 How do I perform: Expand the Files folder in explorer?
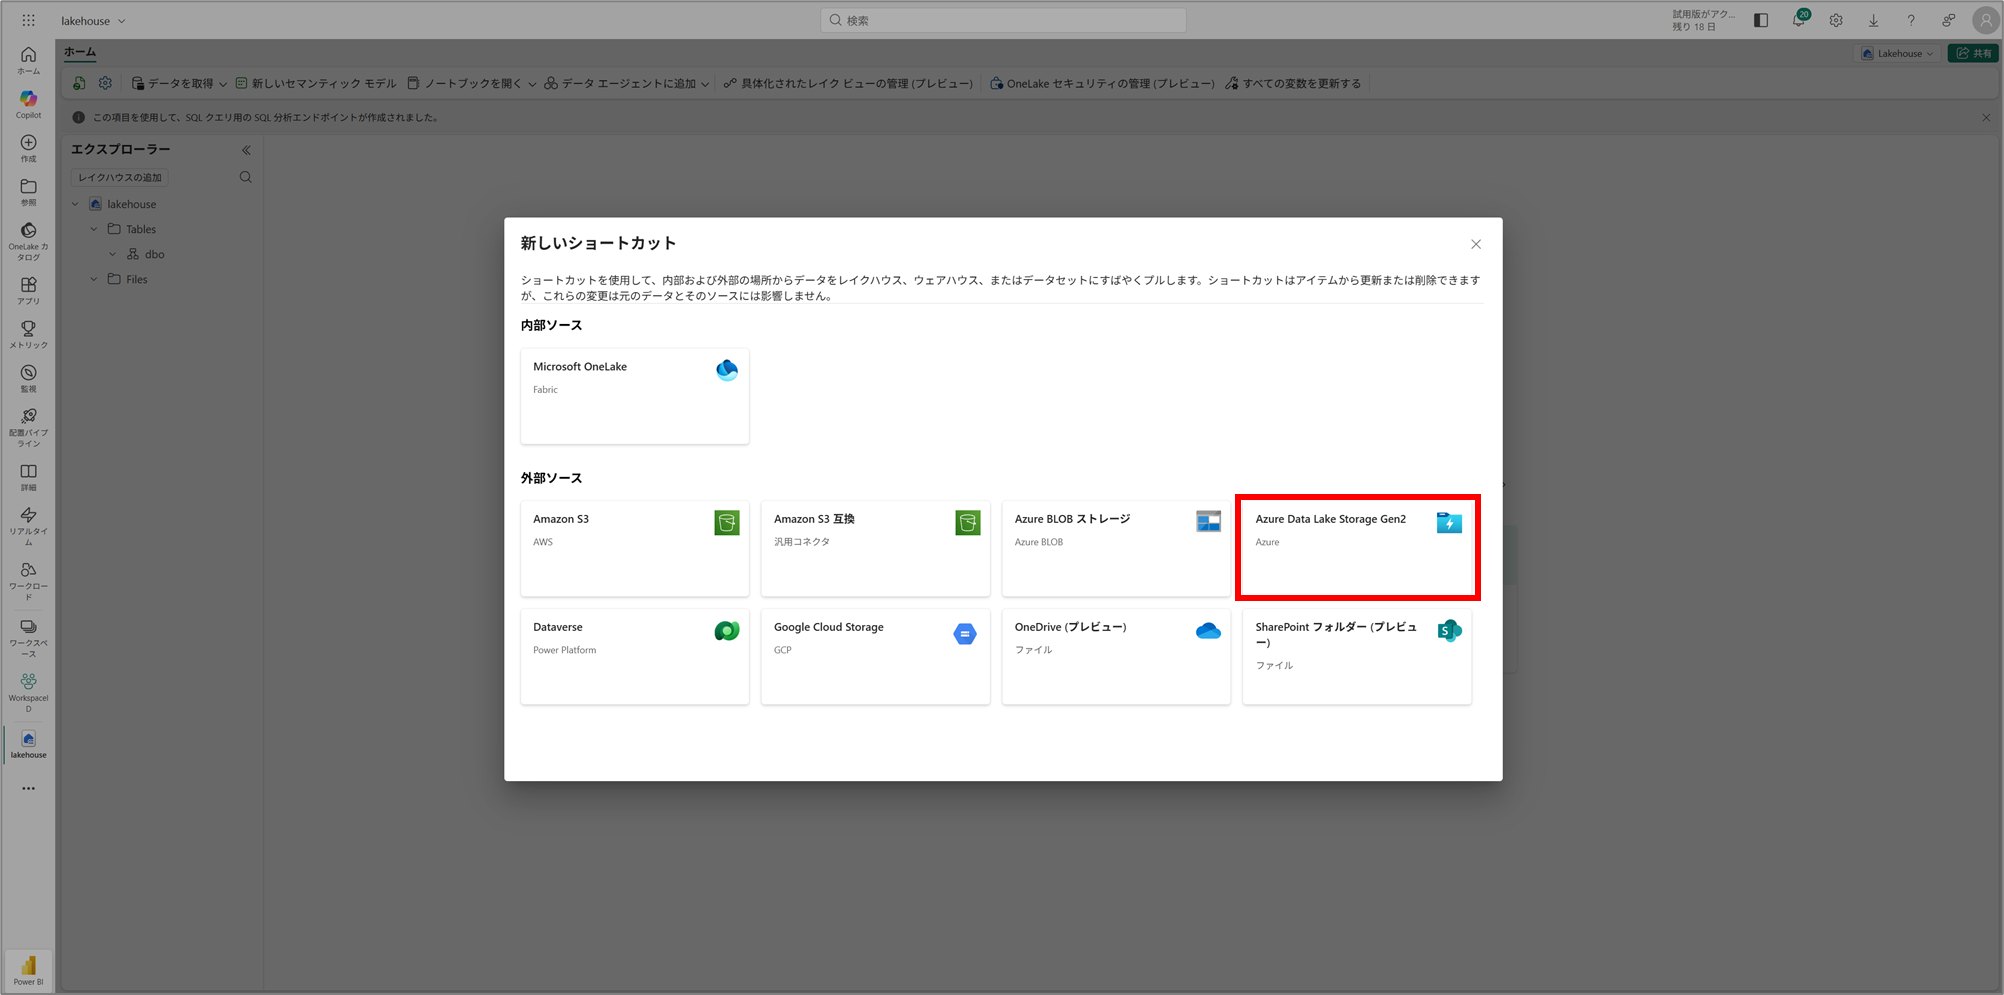[x=94, y=279]
